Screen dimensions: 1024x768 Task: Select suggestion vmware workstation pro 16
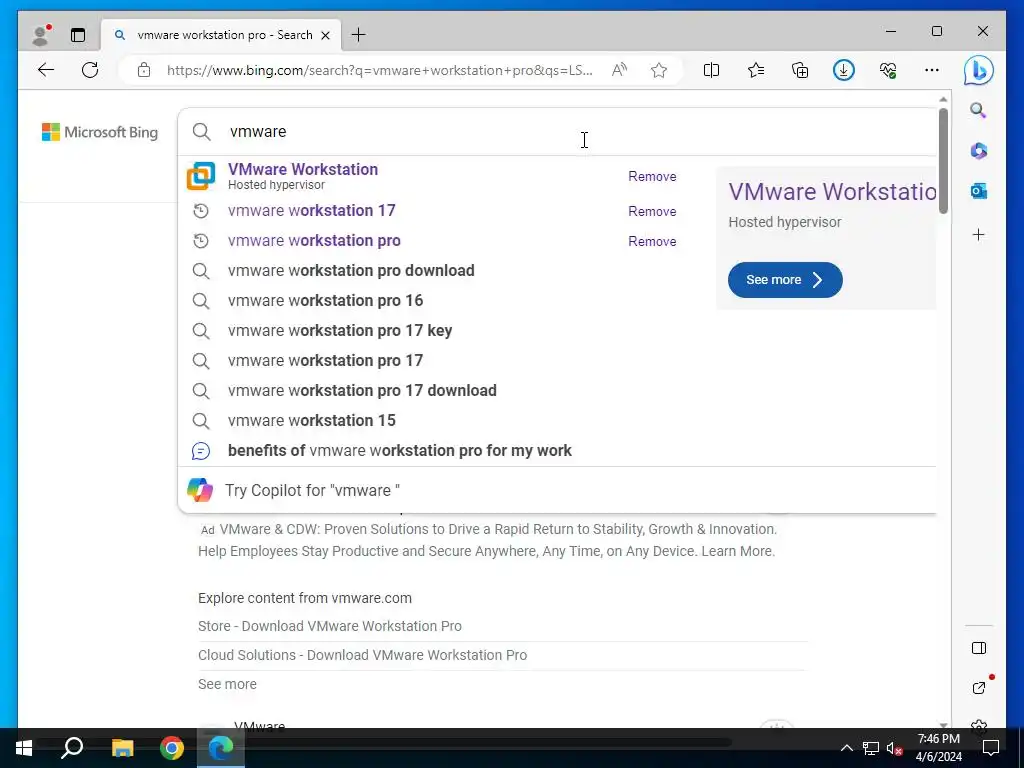click(325, 300)
